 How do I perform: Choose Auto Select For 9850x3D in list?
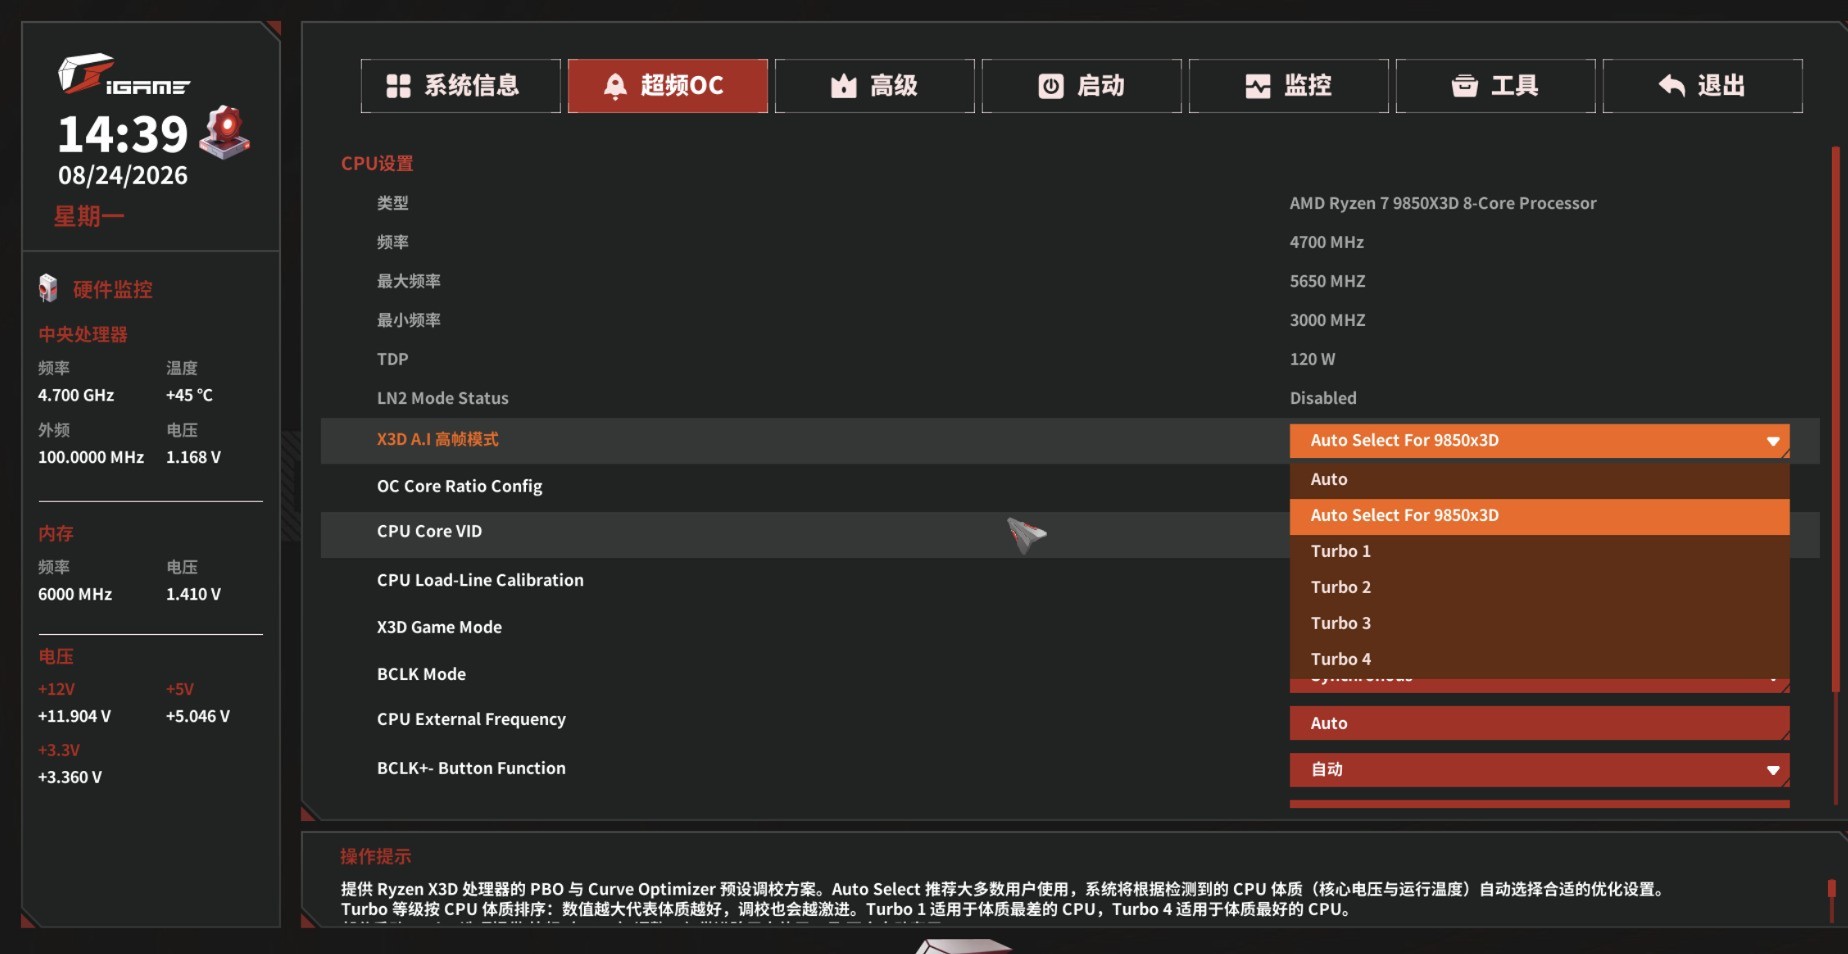pyautogui.click(x=1539, y=515)
